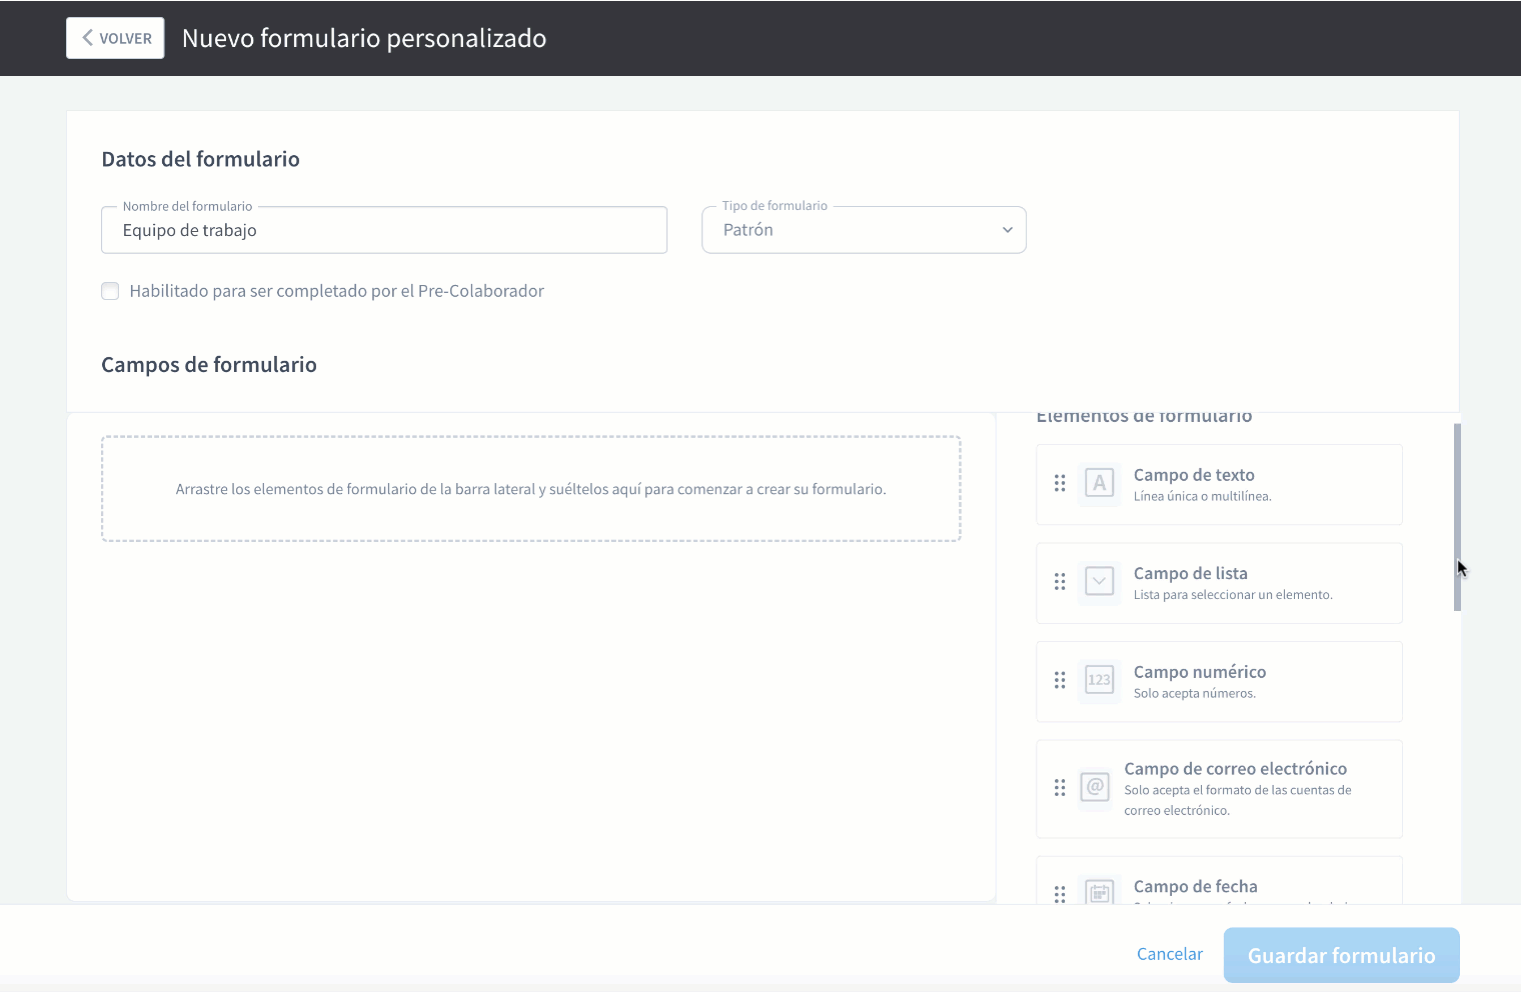This screenshot has height=992, width=1521.
Task: Click the form elements panel scrollbar
Action: tap(1457, 516)
